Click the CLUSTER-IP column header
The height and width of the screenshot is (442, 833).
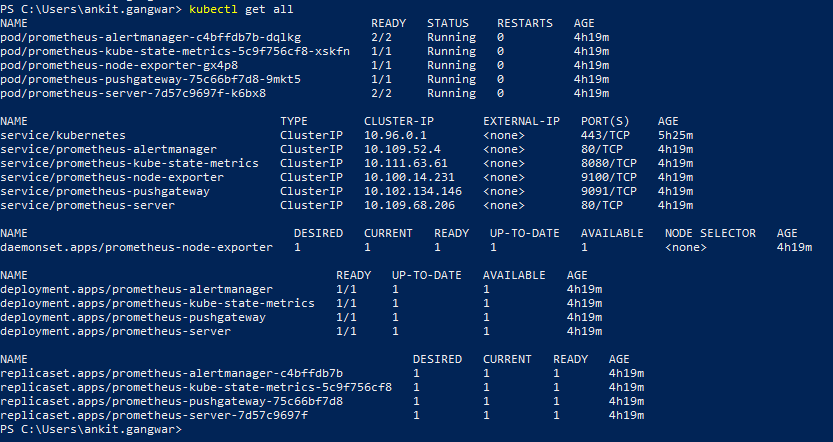coord(399,121)
